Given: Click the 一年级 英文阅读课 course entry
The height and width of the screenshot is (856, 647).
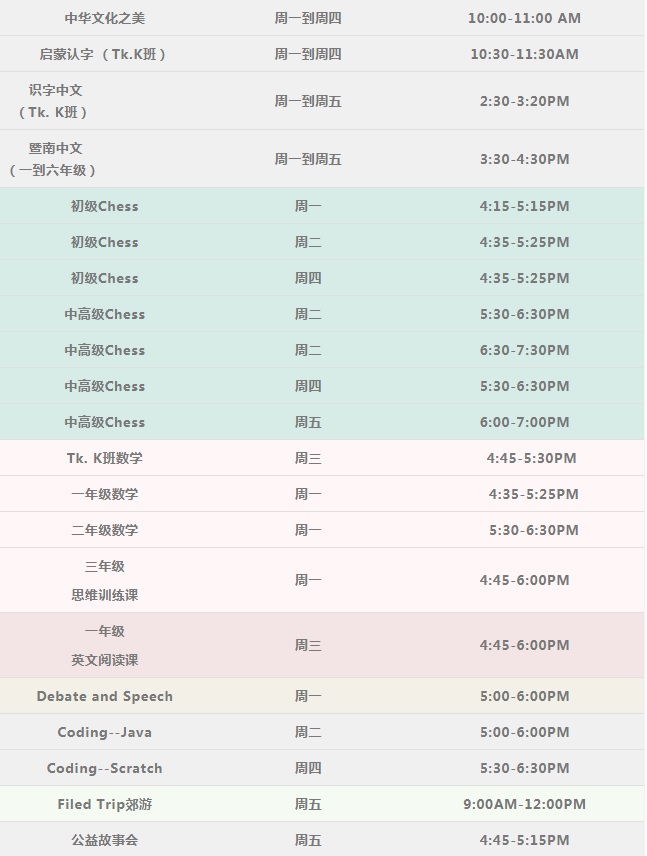Looking at the screenshot, I should (x=104, y=645).
